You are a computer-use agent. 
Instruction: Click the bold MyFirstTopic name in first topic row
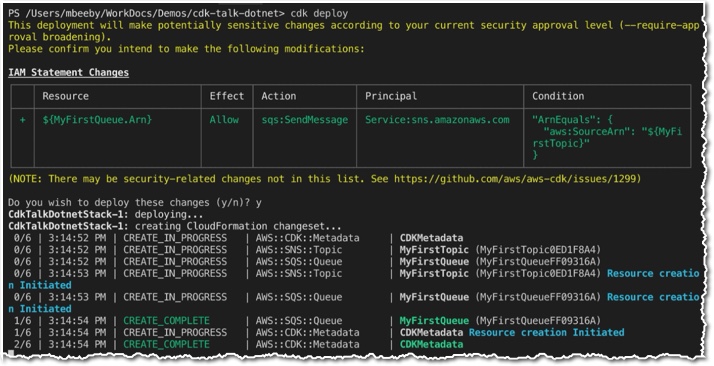click(434, 249)
